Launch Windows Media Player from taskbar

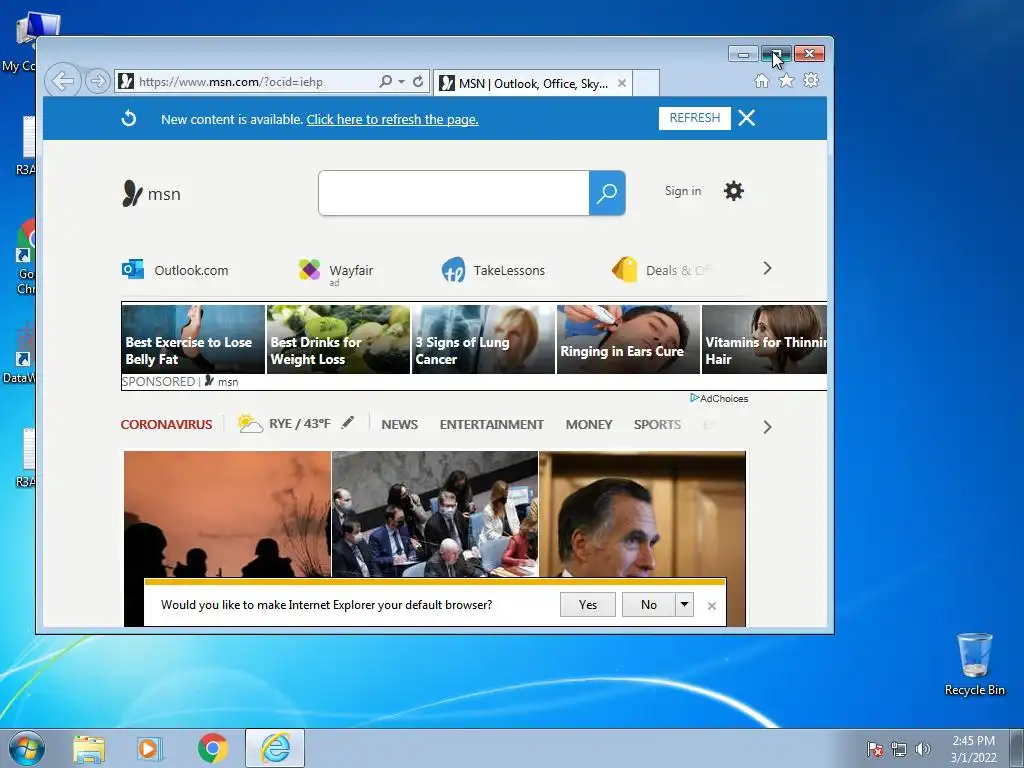point(149,749)
